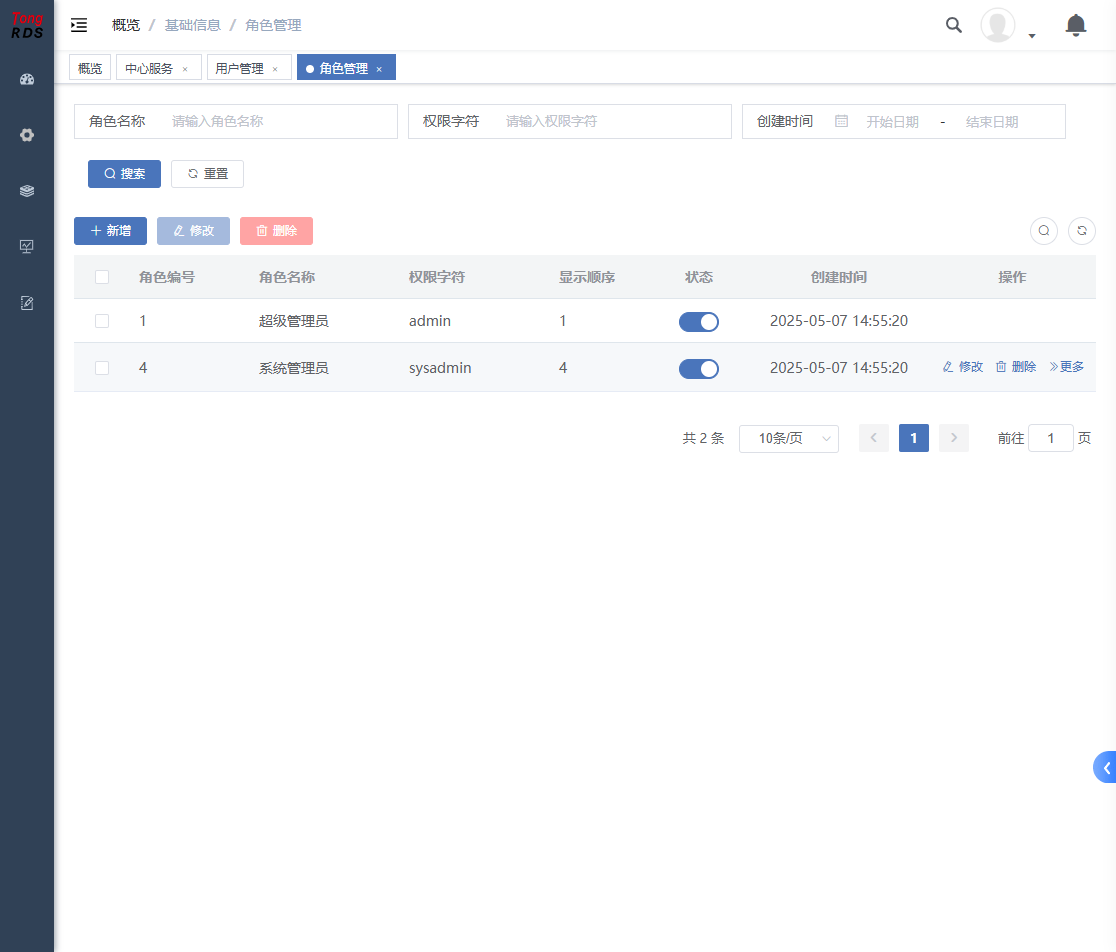
Task: Close the 角色管理 tab
Action: tap(379, 69)
